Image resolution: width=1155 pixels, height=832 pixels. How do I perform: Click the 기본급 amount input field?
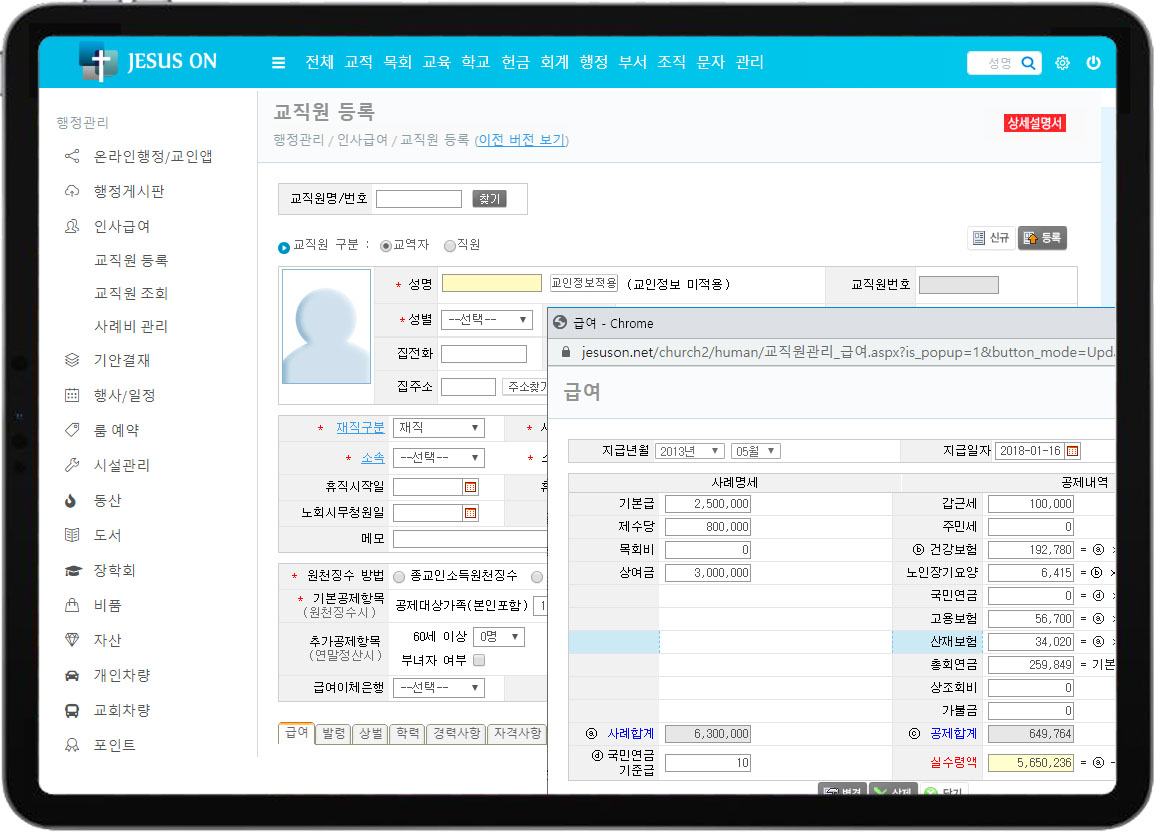707,504
